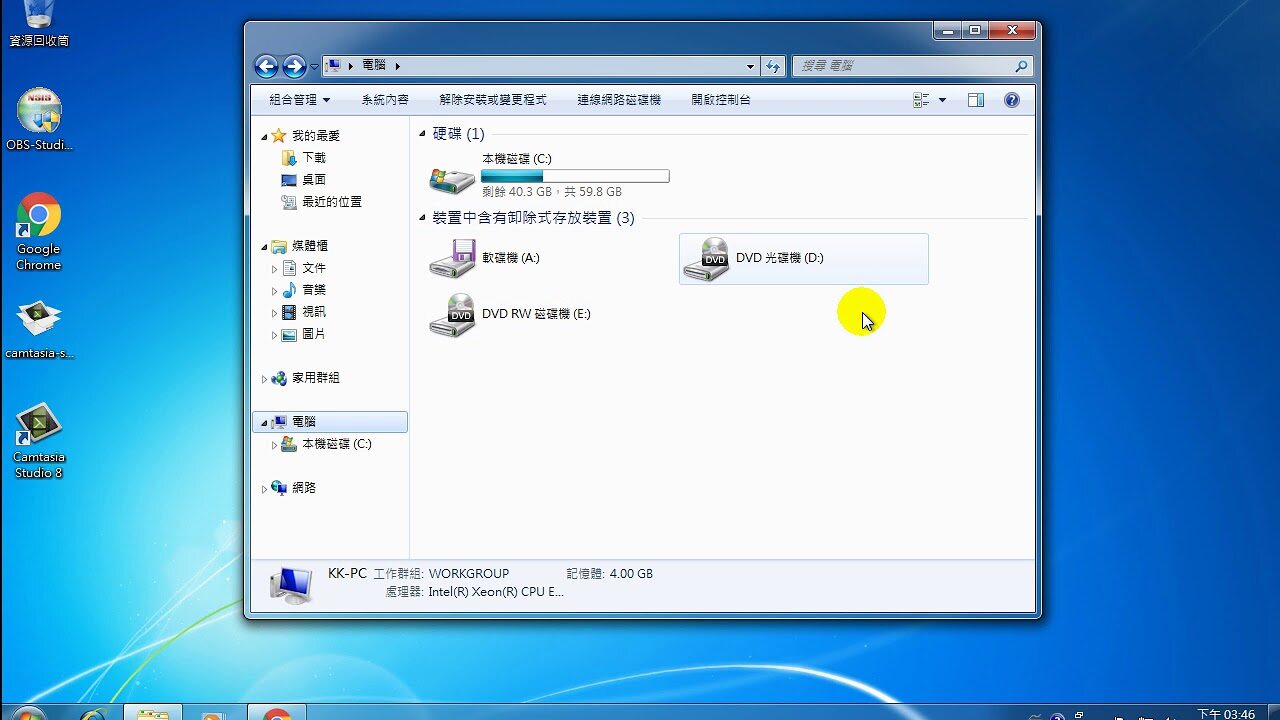Click 解除安裝或變更程式 in the toolbar
Viewport: 1280px width, 720px height.
point(493,100)
